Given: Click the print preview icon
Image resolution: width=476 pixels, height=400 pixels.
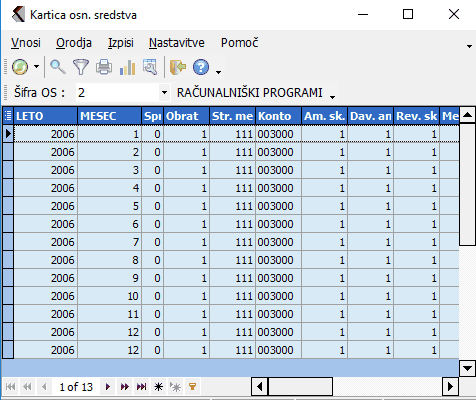Looking at the screenshot, I should pos(150,67).
